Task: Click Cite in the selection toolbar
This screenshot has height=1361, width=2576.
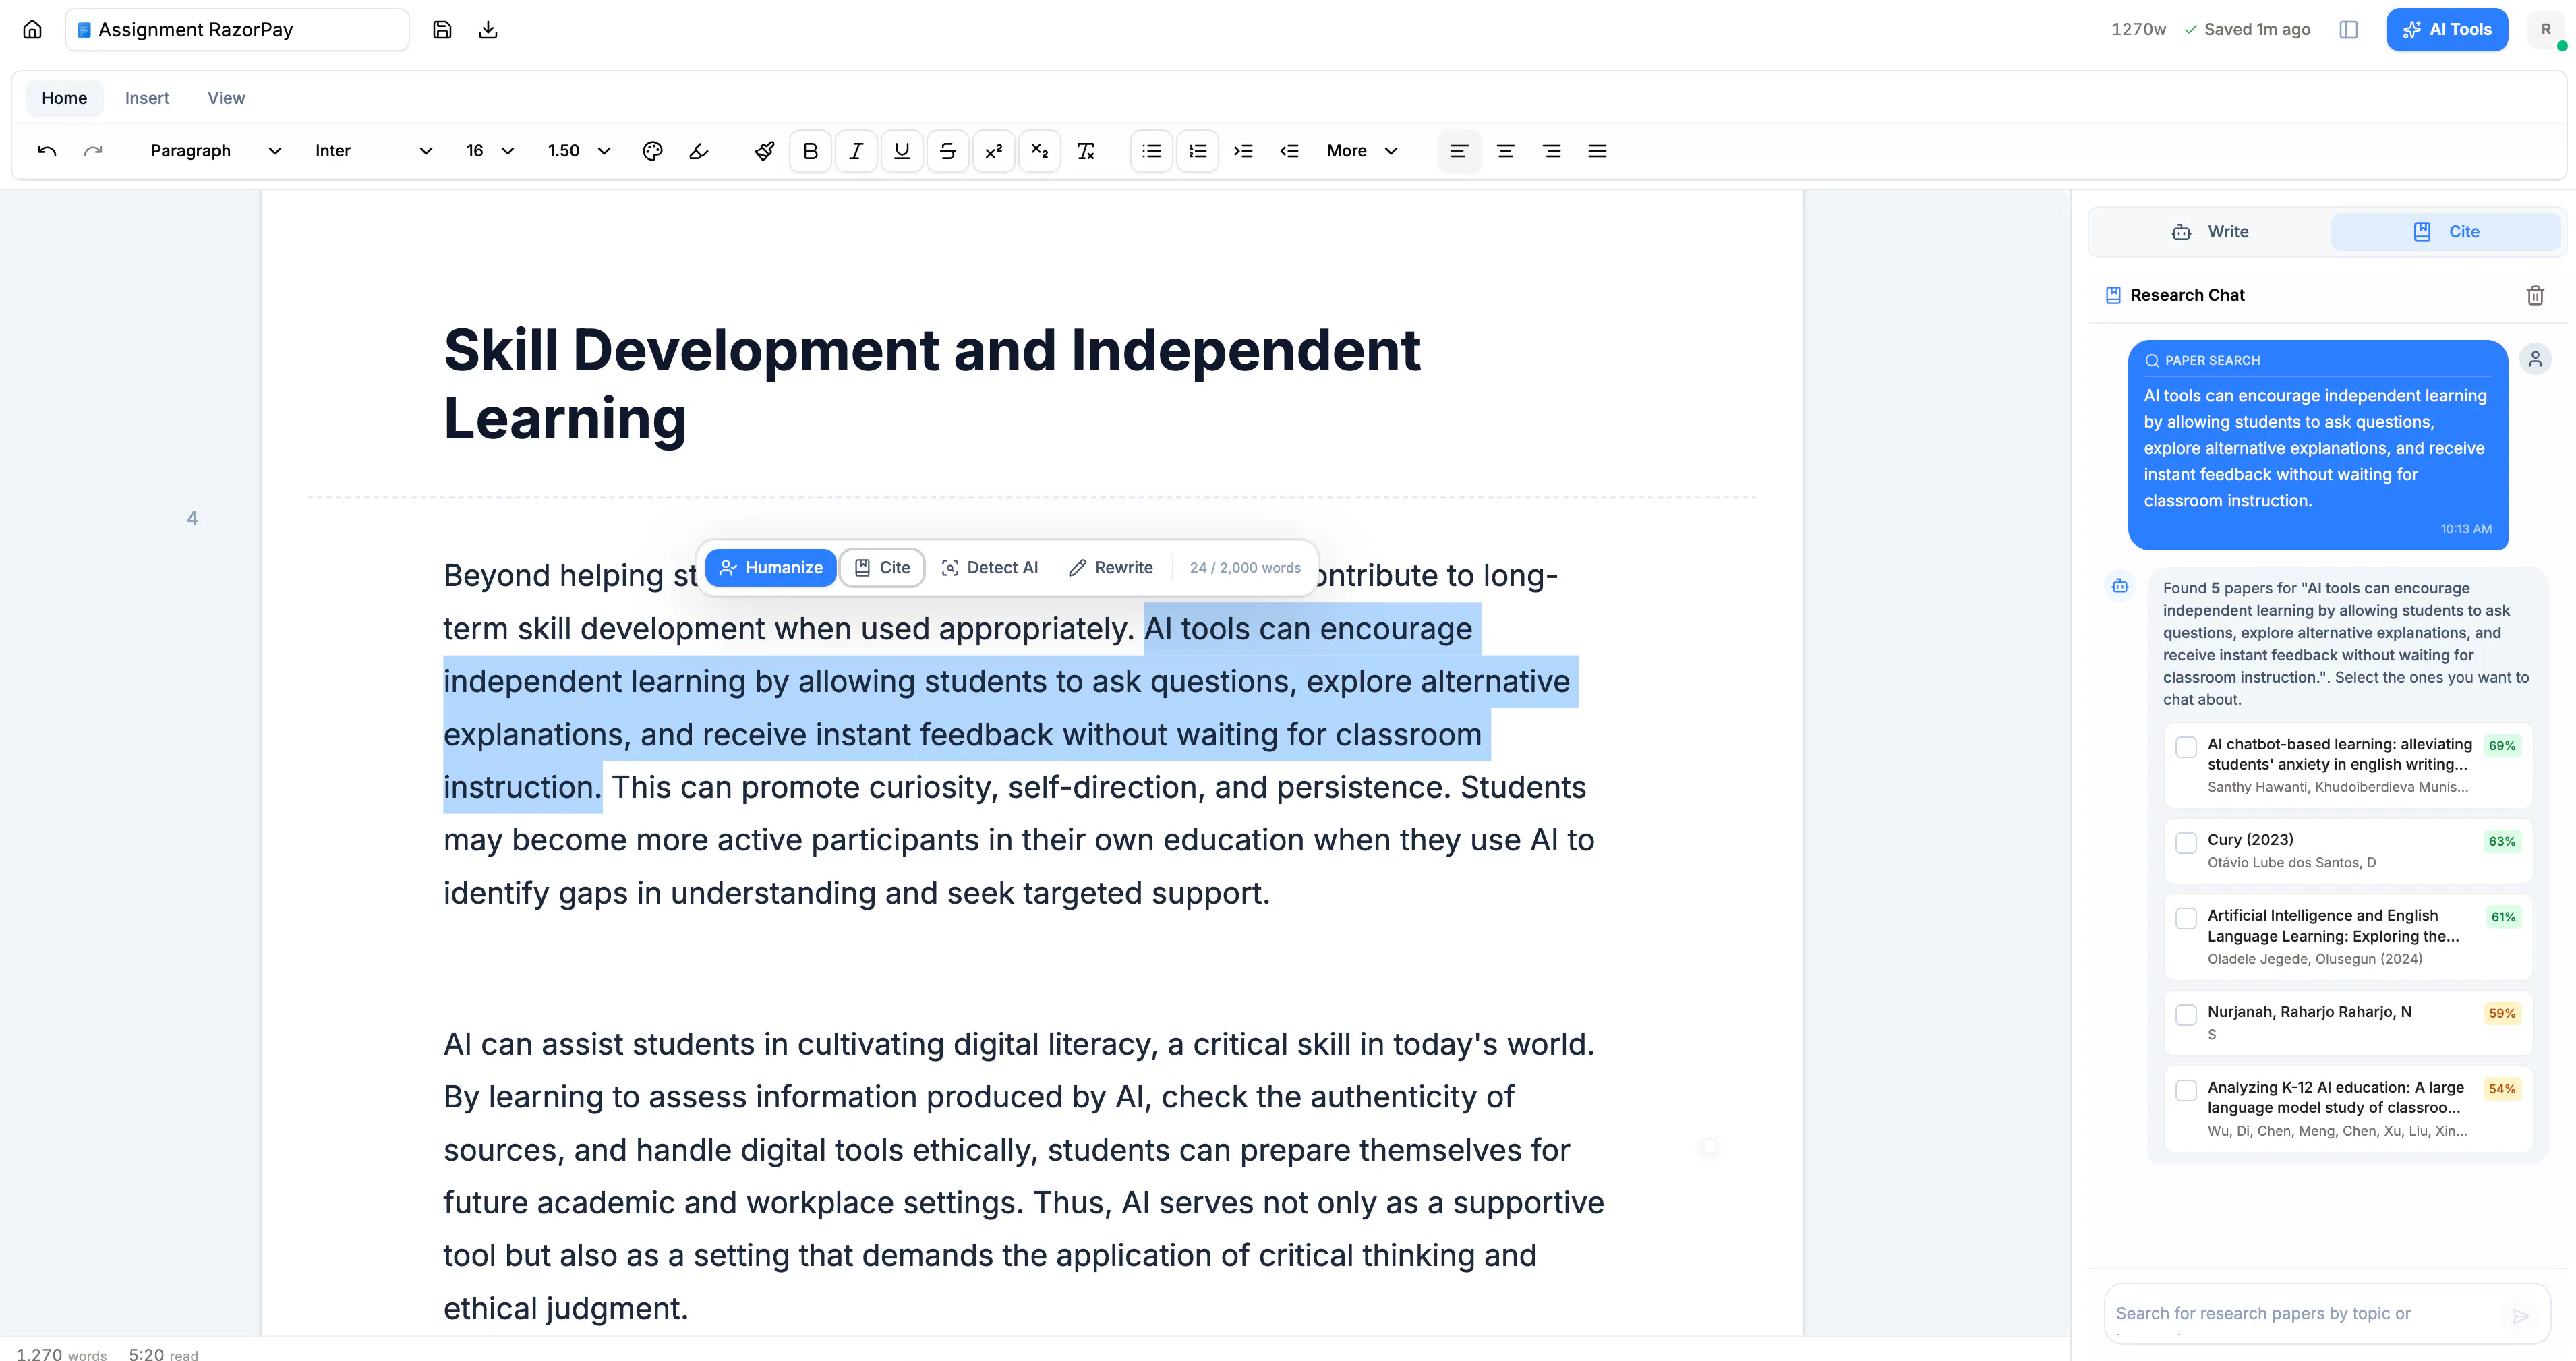Action: 882,568
